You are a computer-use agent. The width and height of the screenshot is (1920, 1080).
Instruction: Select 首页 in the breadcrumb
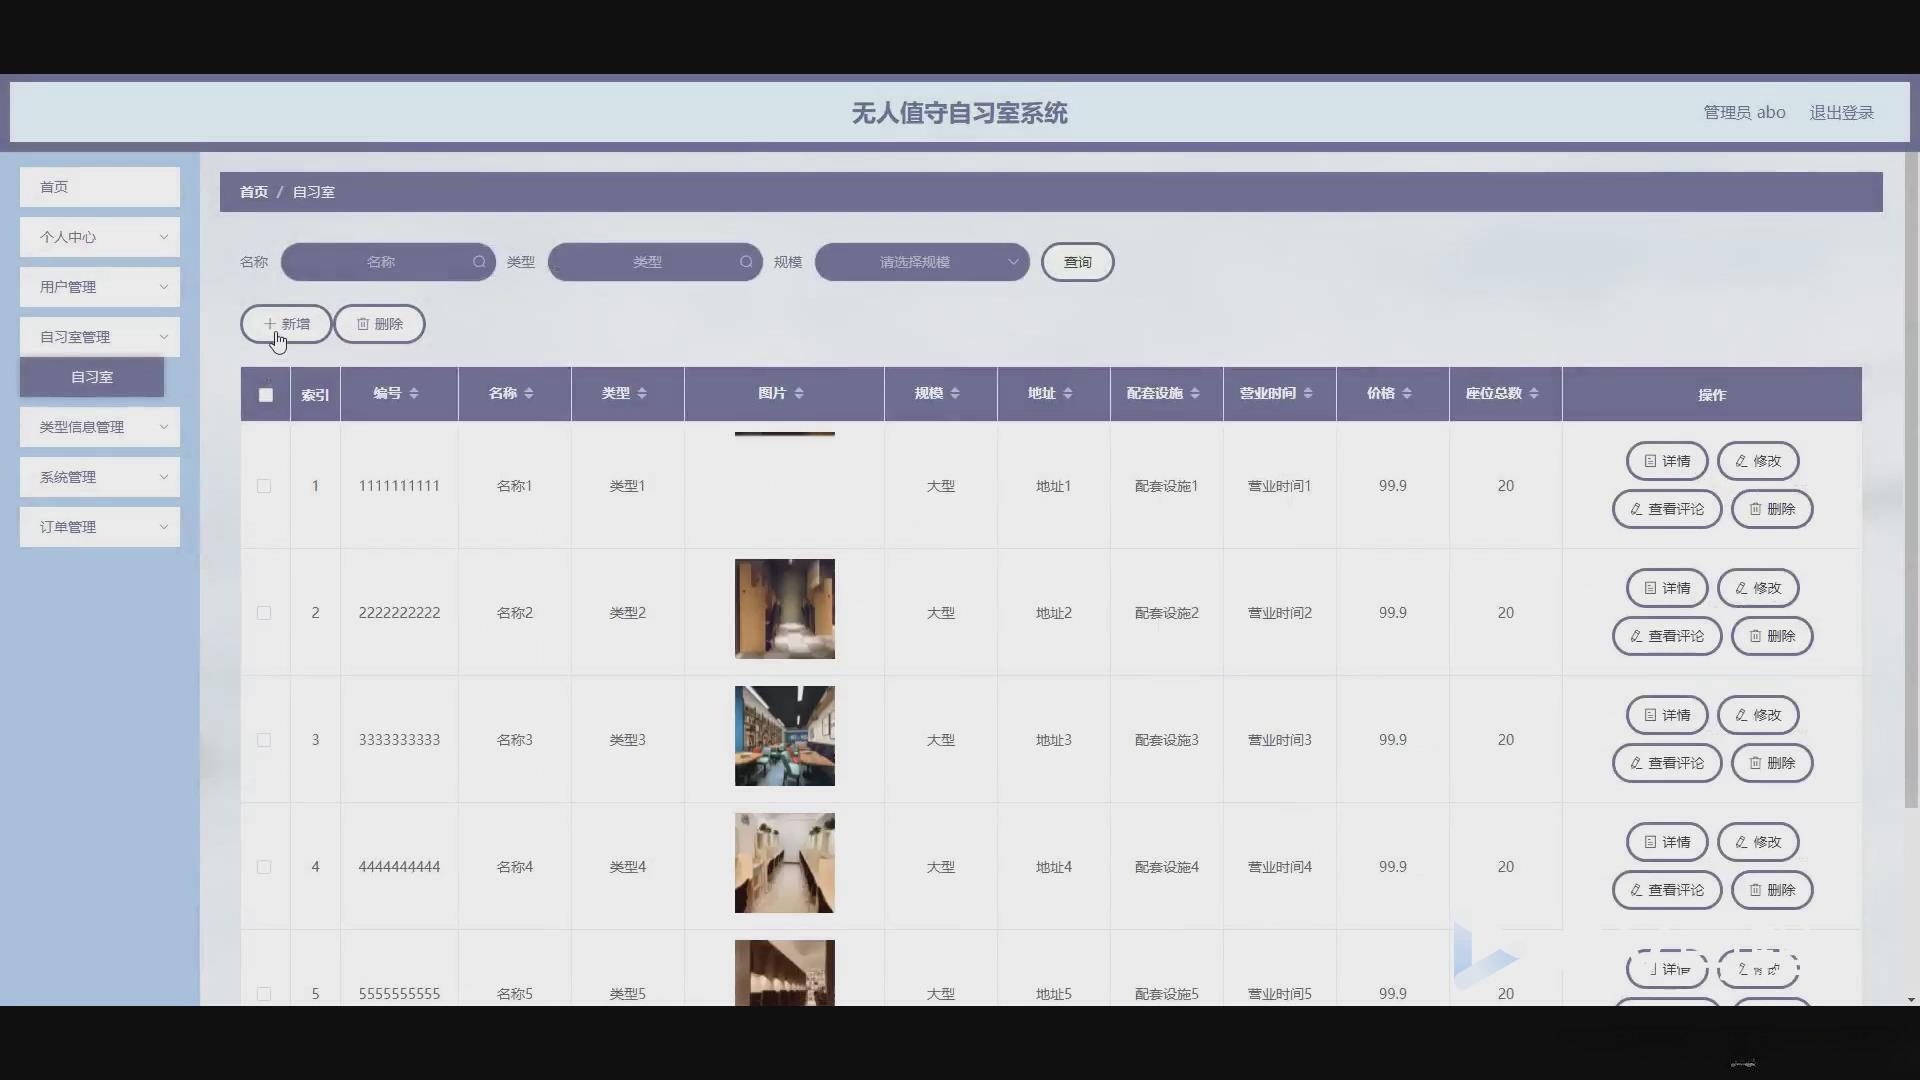(x=253, y=191)
